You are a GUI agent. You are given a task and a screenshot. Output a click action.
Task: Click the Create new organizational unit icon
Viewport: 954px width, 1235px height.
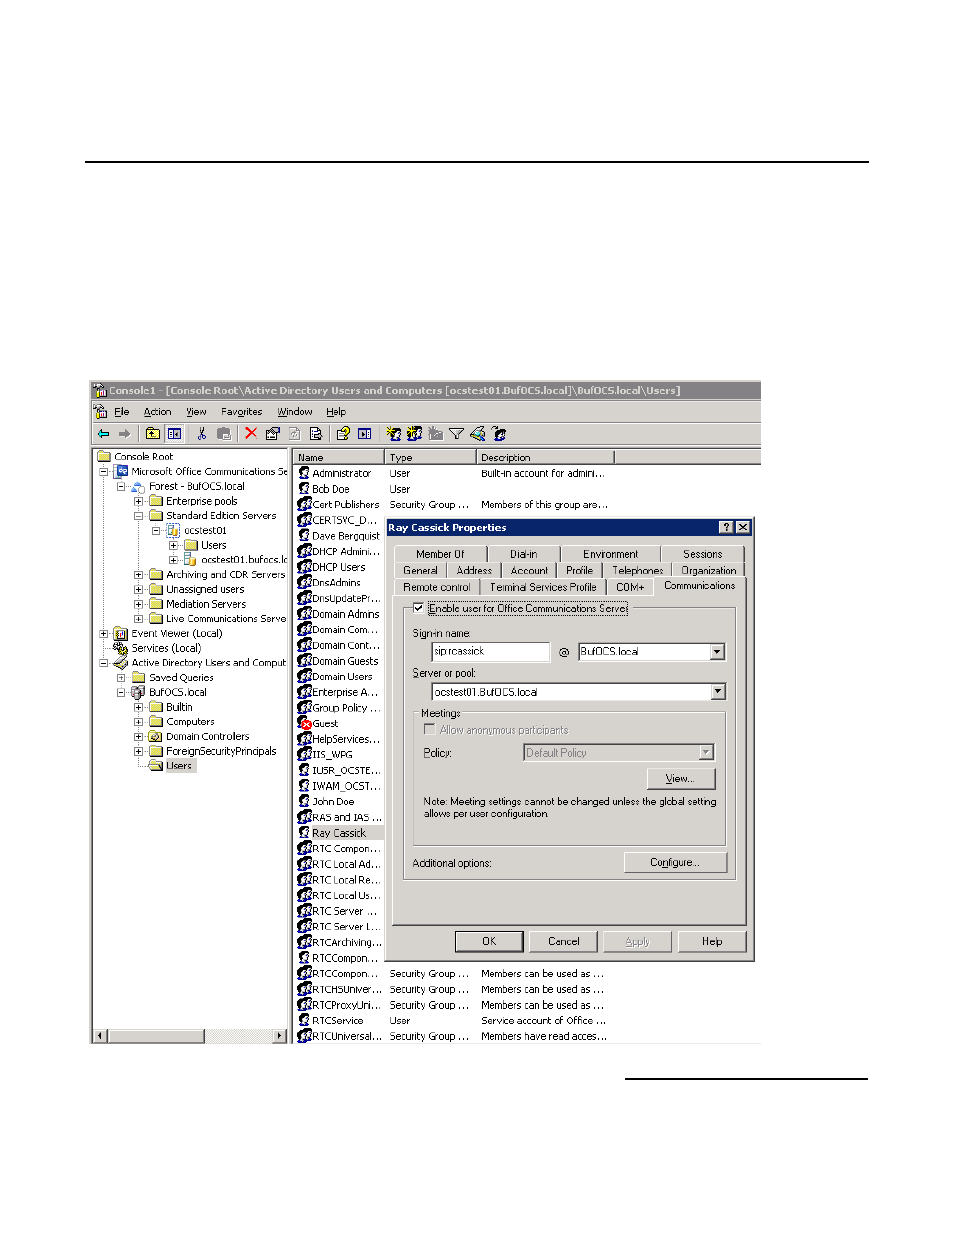point(435,434)
